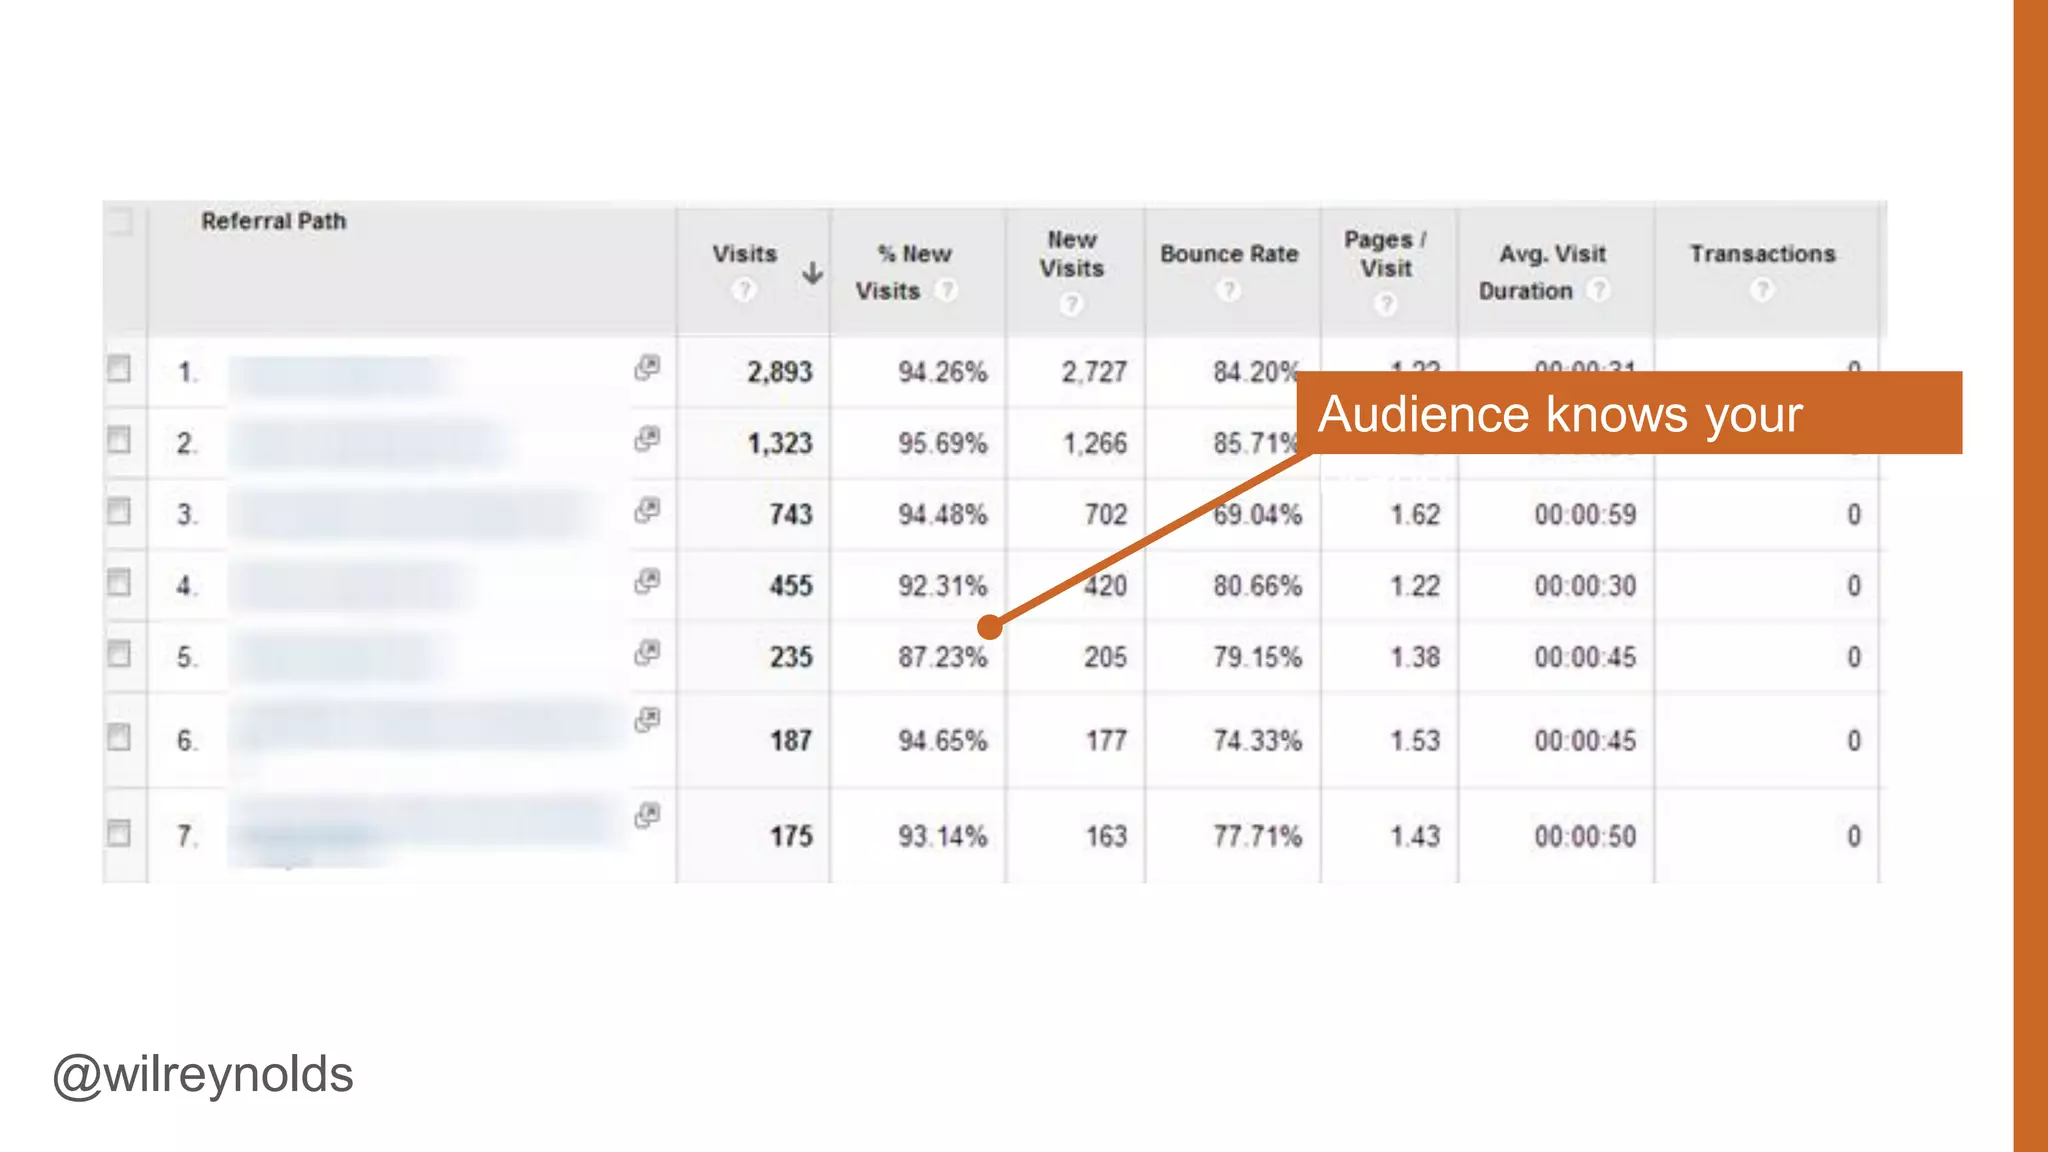Check the row 4 checkbox
Viewport: 2048px width, 1152px height.
[119, 583]
